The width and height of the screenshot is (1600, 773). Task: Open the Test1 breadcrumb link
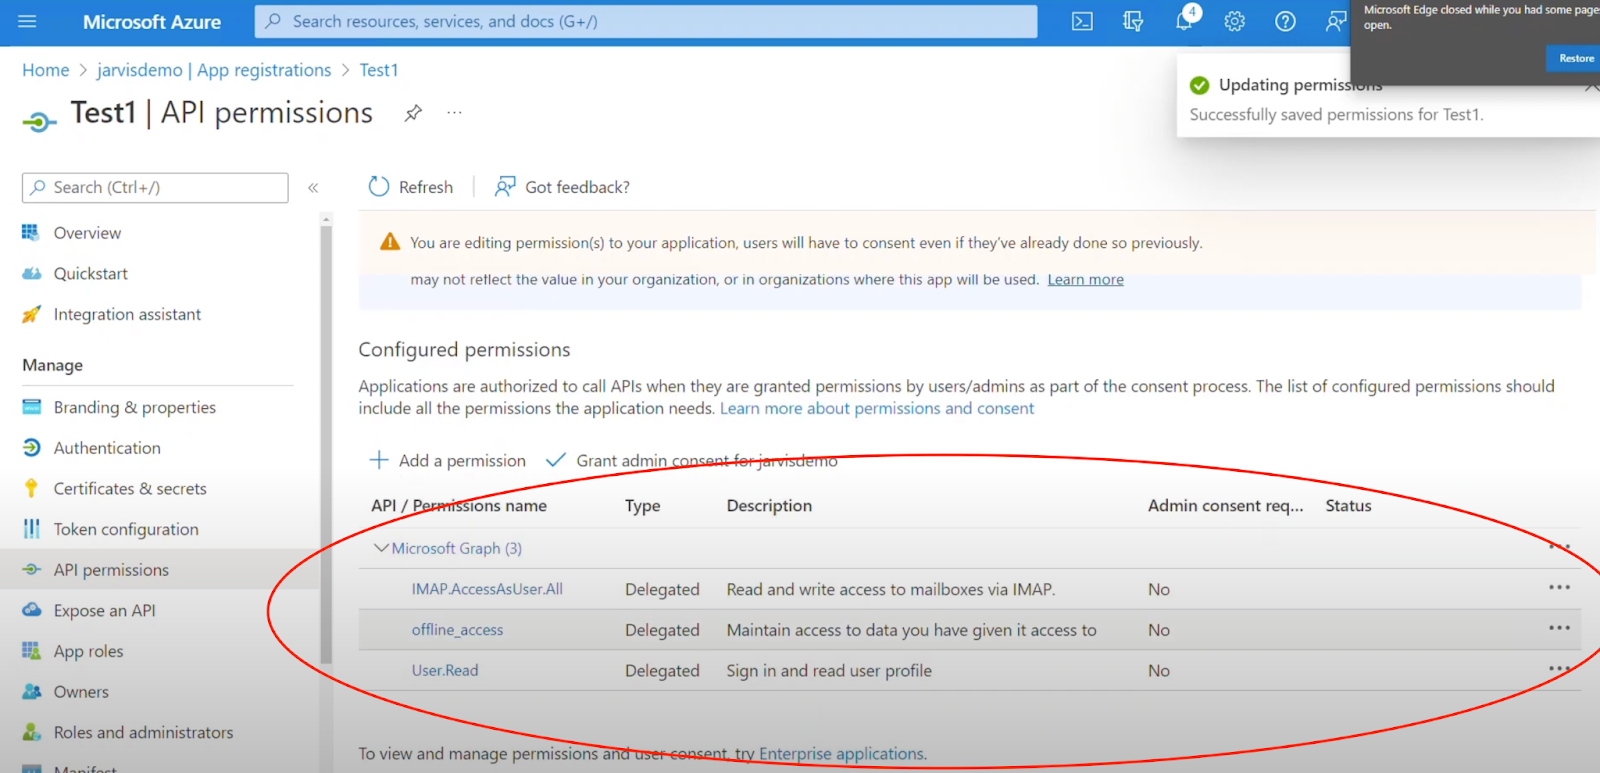coord(379,70)
